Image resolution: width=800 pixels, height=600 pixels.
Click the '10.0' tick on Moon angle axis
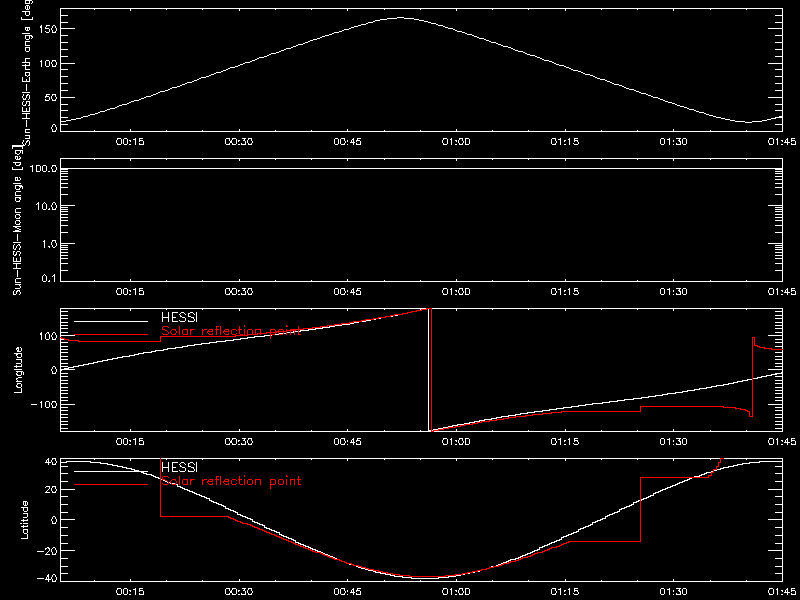coord(47,206)
